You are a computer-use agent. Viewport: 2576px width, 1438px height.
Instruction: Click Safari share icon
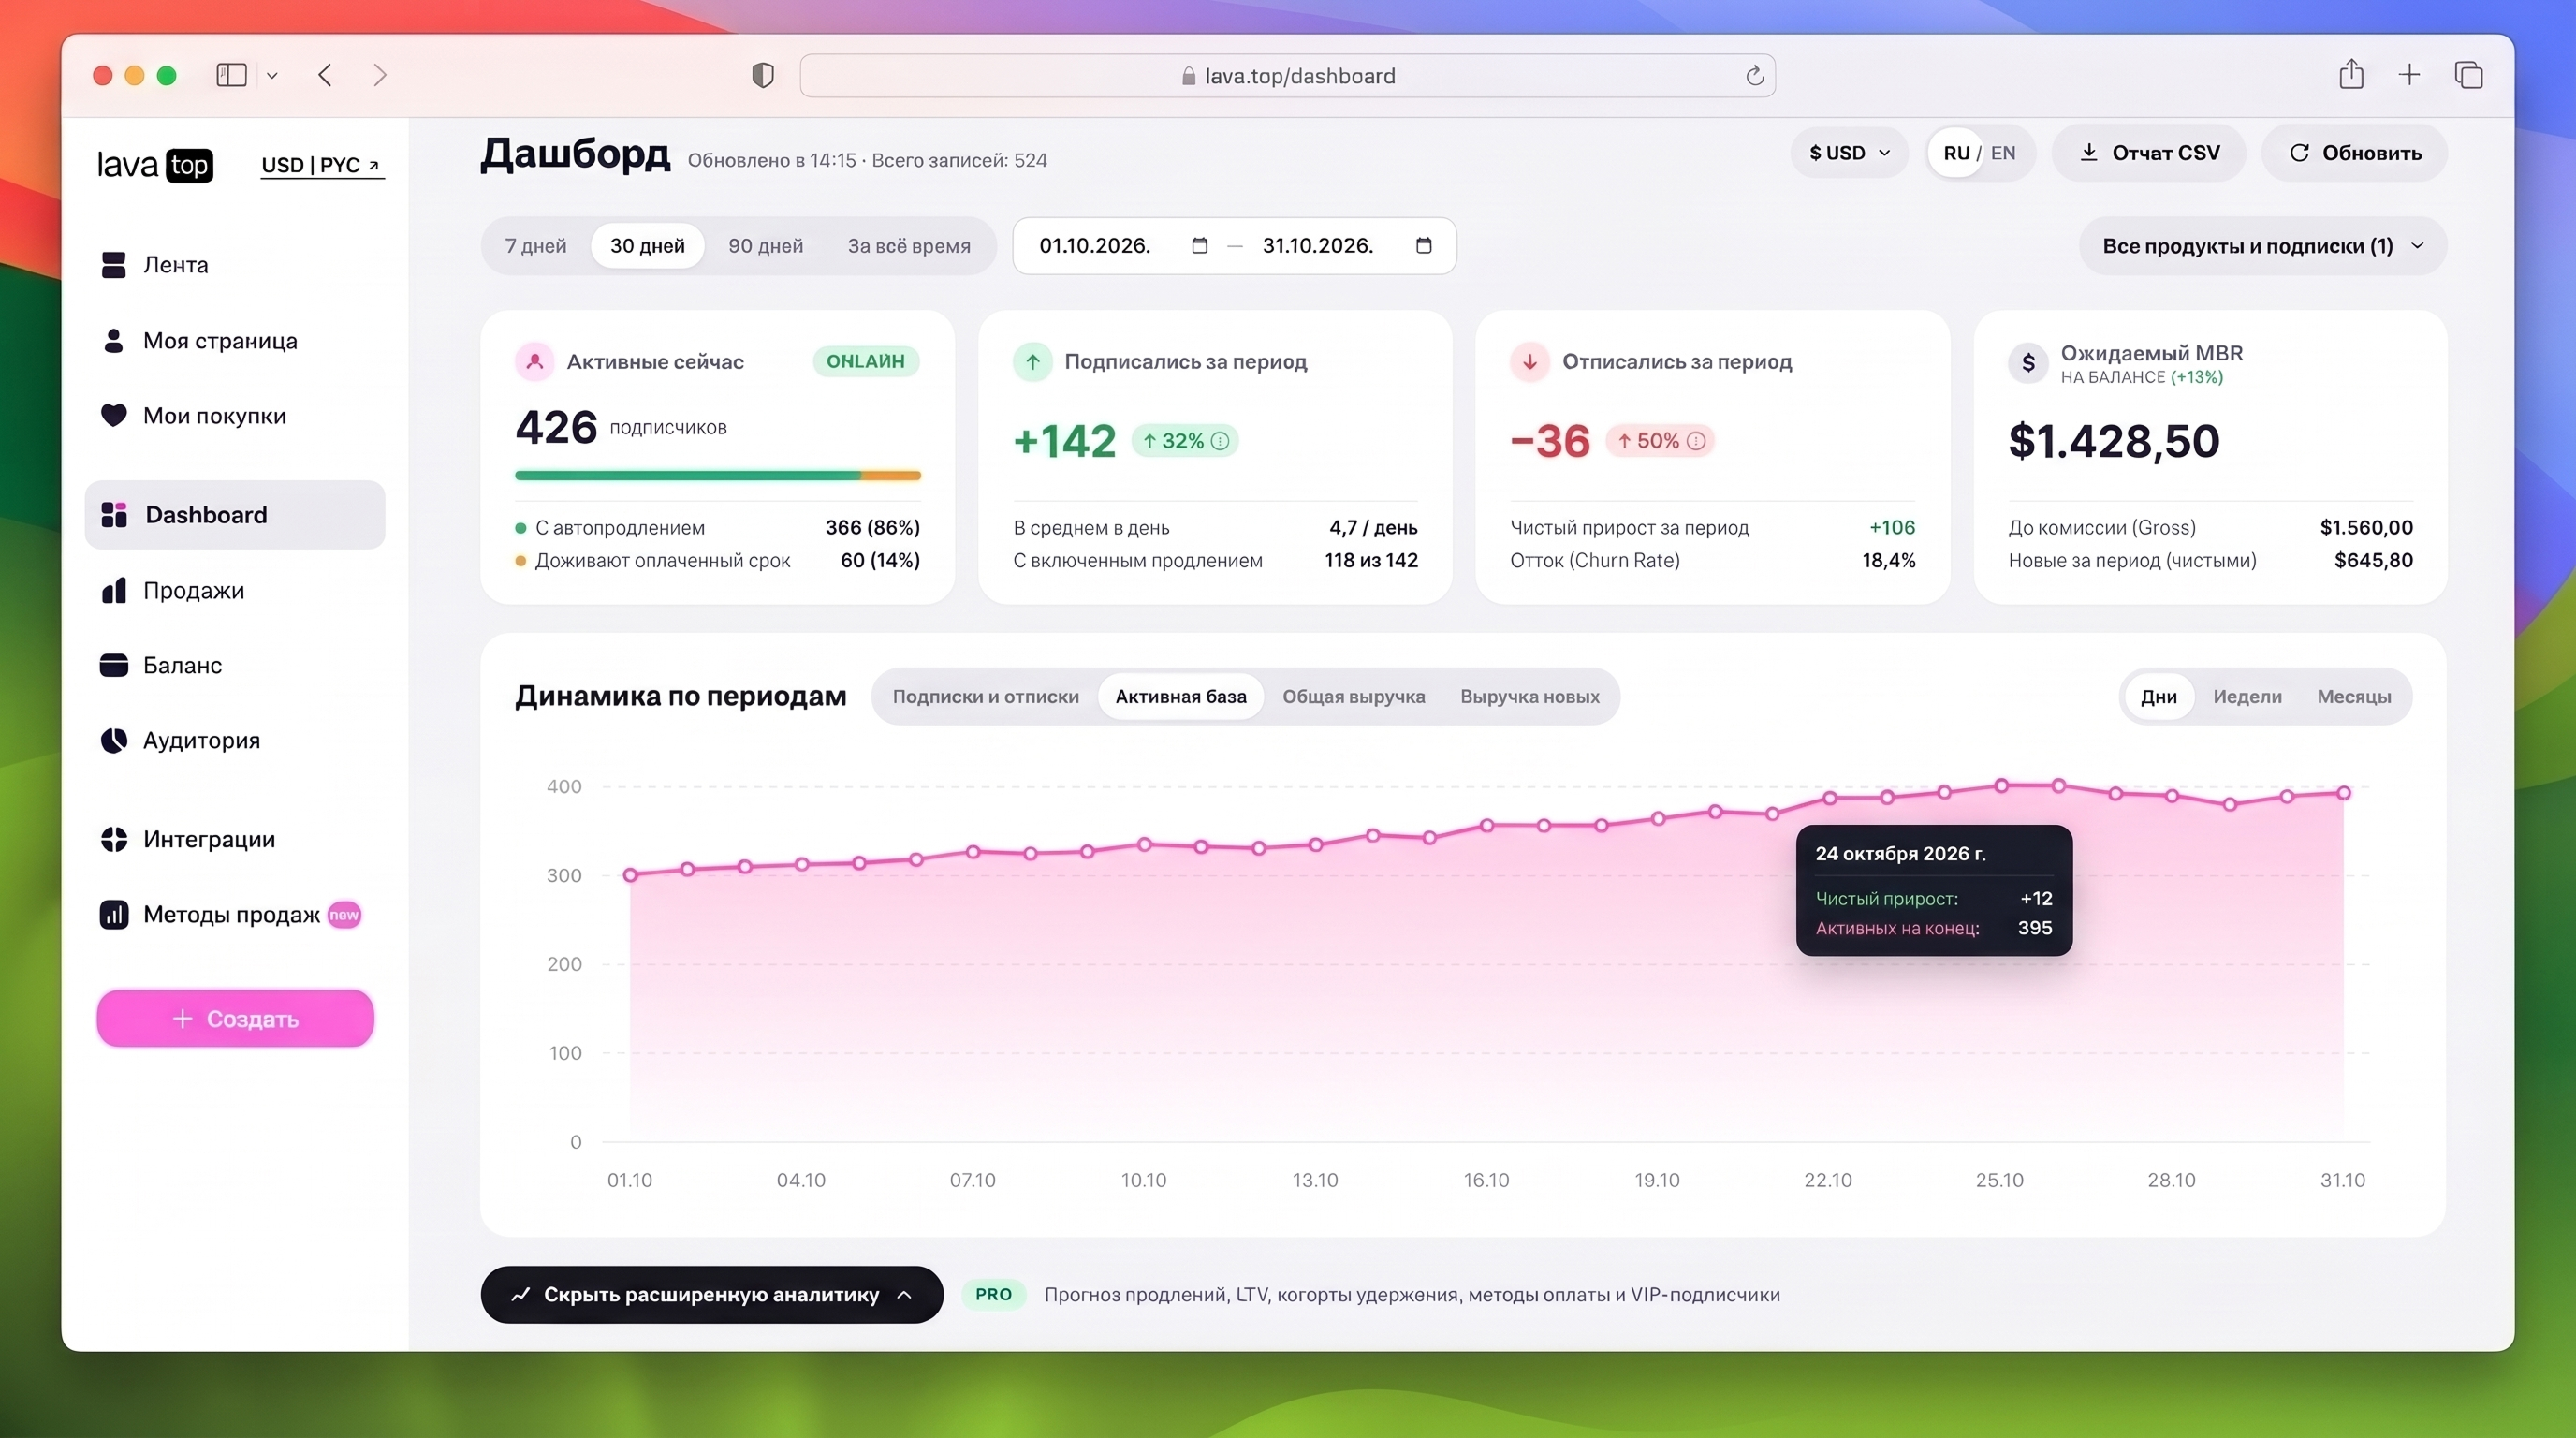coord(2351,74)
